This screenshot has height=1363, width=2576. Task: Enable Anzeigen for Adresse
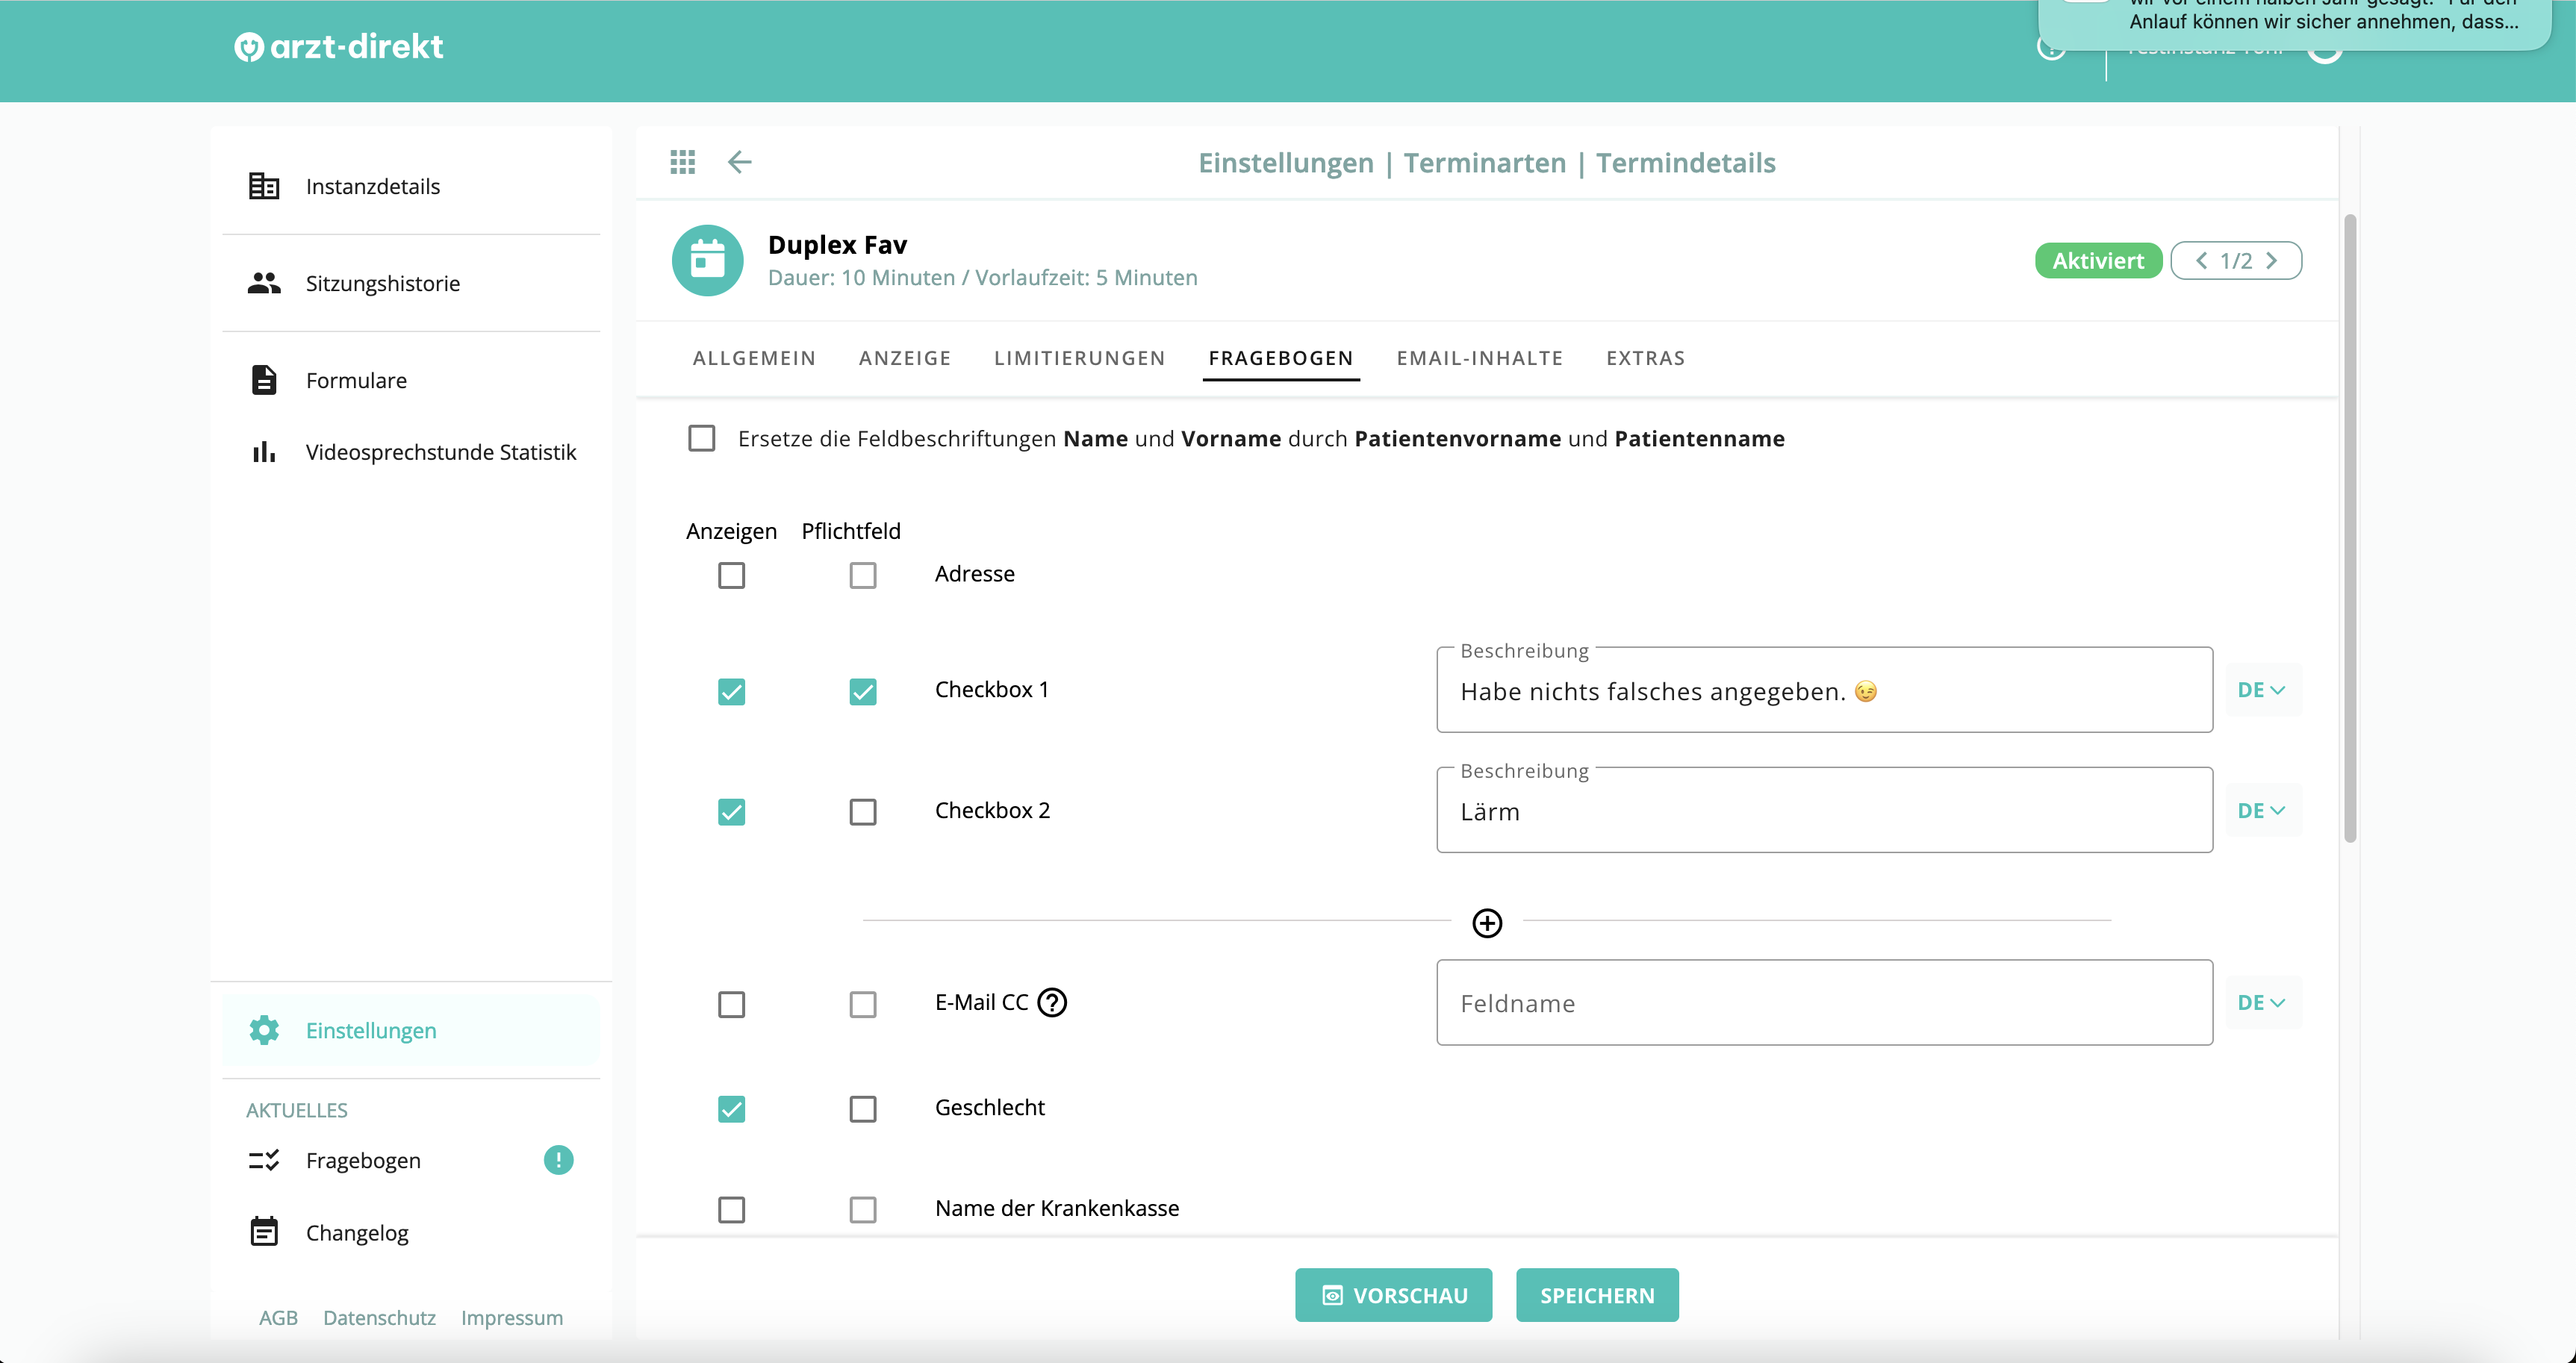731,575
